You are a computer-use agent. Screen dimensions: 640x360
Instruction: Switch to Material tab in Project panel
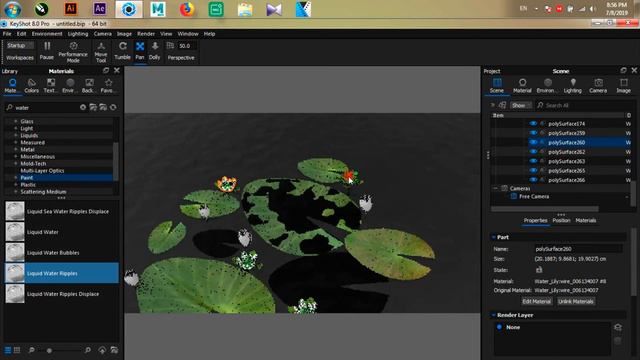pos(522,86)
